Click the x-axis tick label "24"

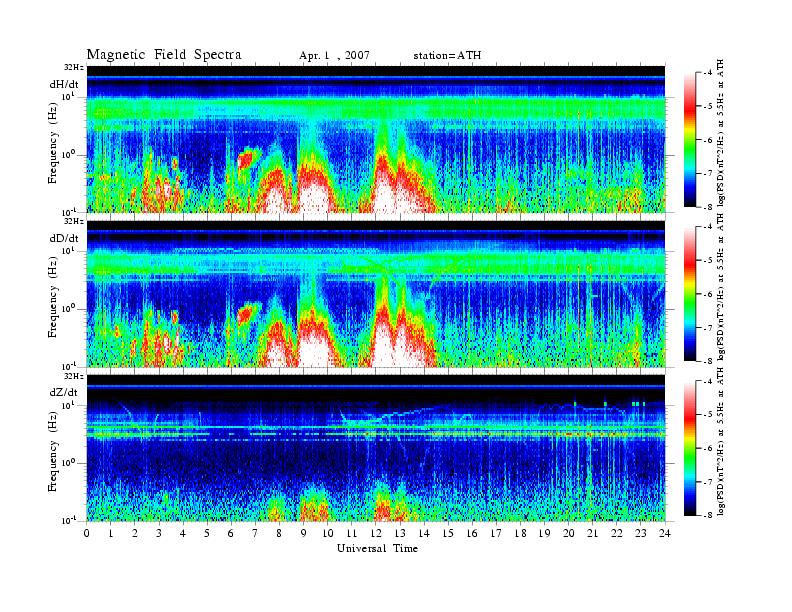pyautogui.click(x=665, y=533)
